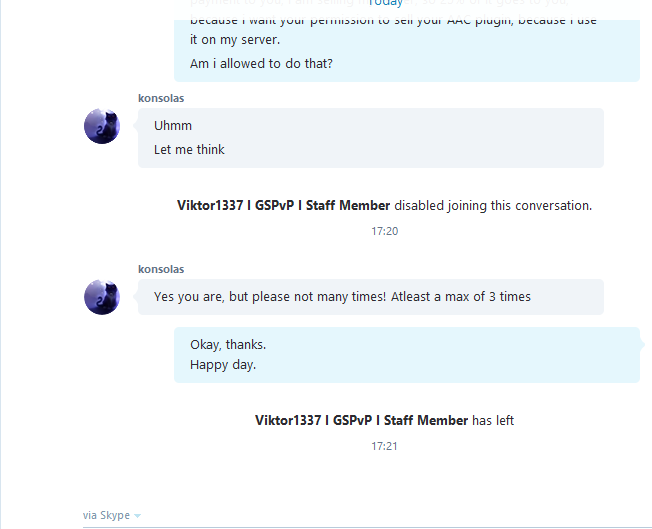Click the 'has left' notice text
This screenshot has width=652, height=529.
click(x=493, y=420)
